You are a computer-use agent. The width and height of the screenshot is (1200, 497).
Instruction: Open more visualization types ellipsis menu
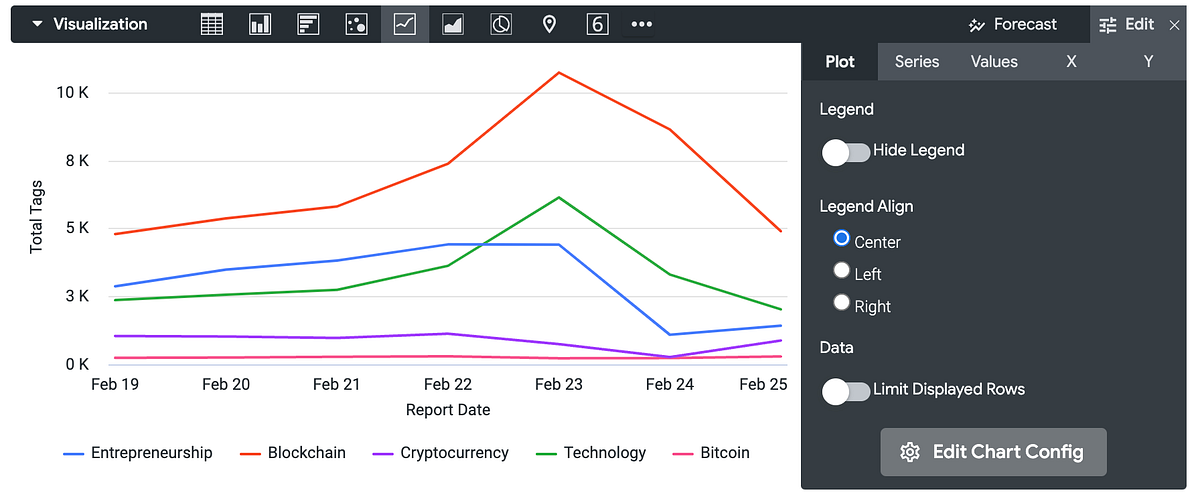(642, 25)
